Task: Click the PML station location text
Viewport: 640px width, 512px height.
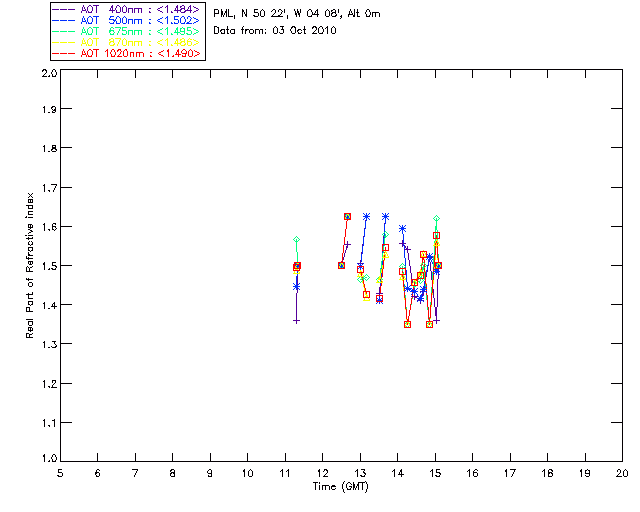Action: click(297, 14)
